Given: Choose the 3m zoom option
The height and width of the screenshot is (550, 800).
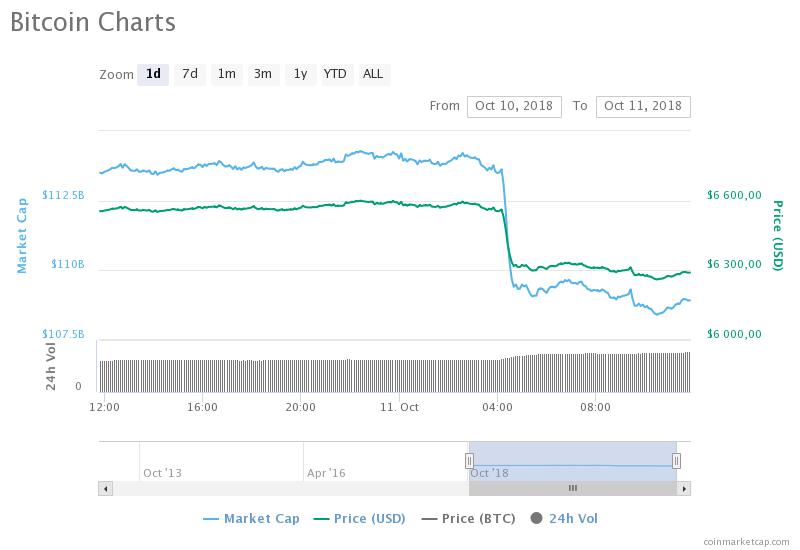Looking at the screenshot, I should point(263,74).
